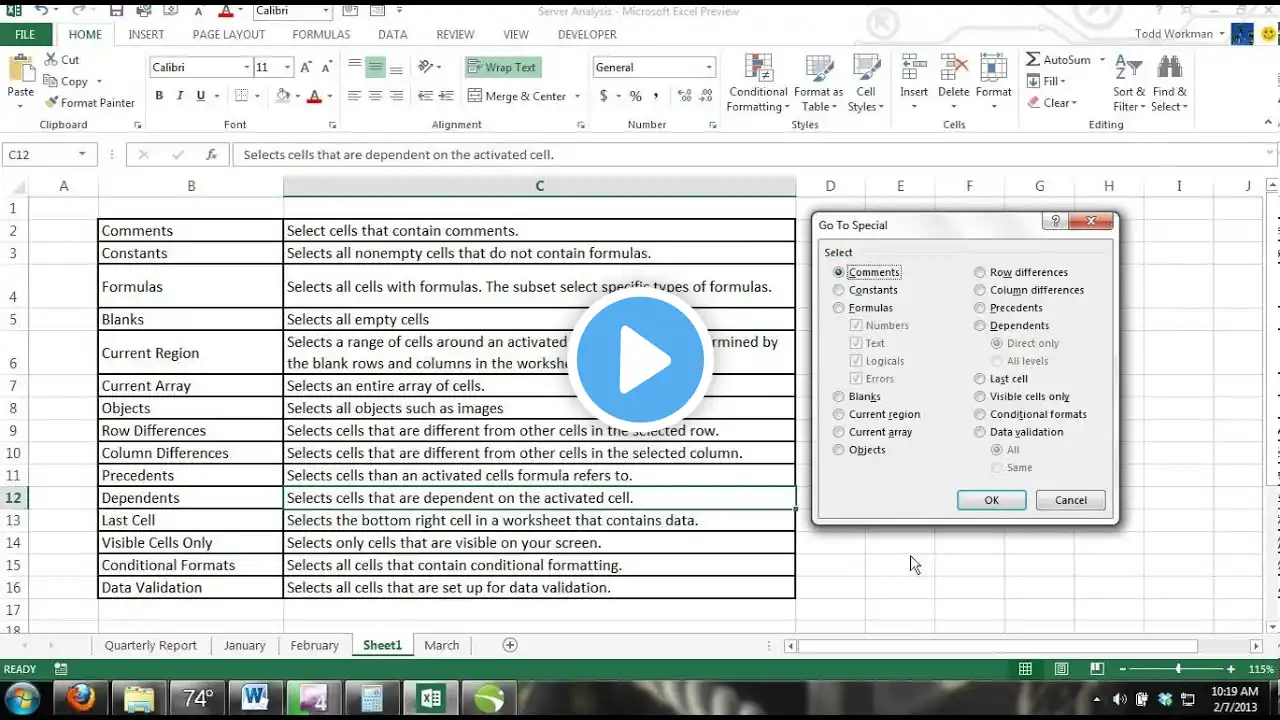The image size is (1280, 720).
Task: Open the font name dropdown in ribbon
Action: click(246, 68)
